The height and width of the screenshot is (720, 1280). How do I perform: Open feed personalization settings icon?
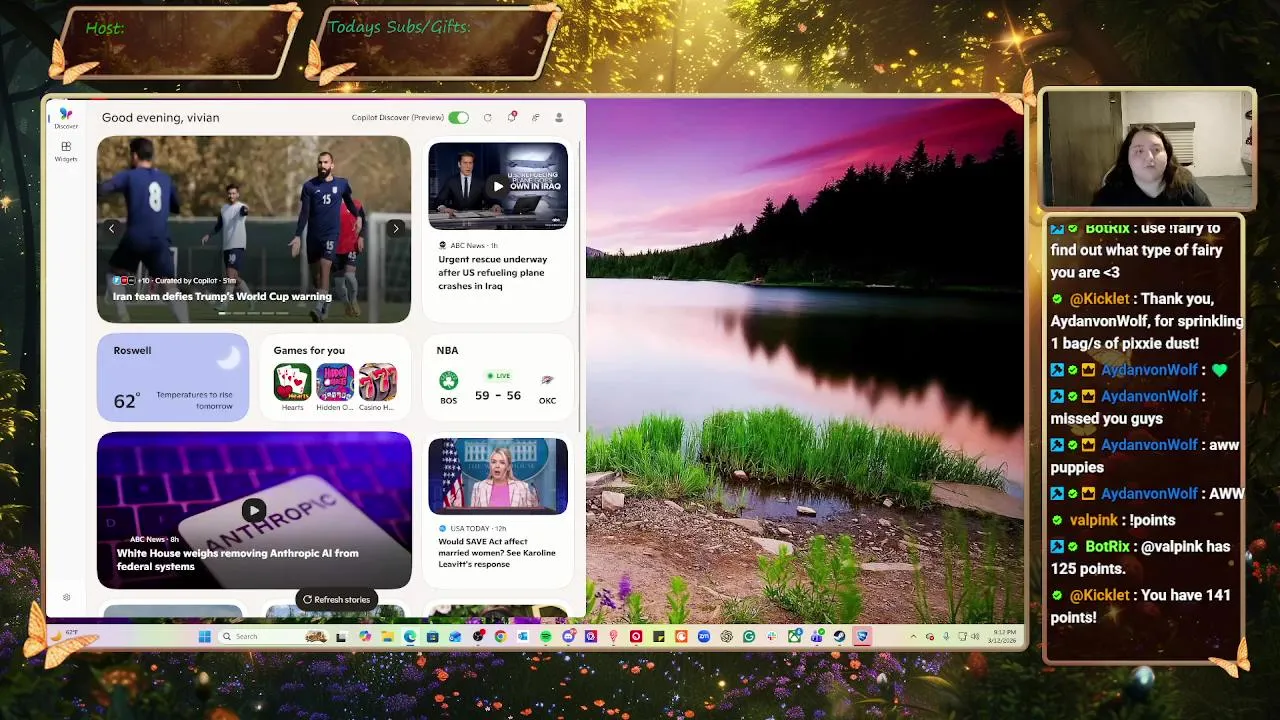[x=535, y=118]
